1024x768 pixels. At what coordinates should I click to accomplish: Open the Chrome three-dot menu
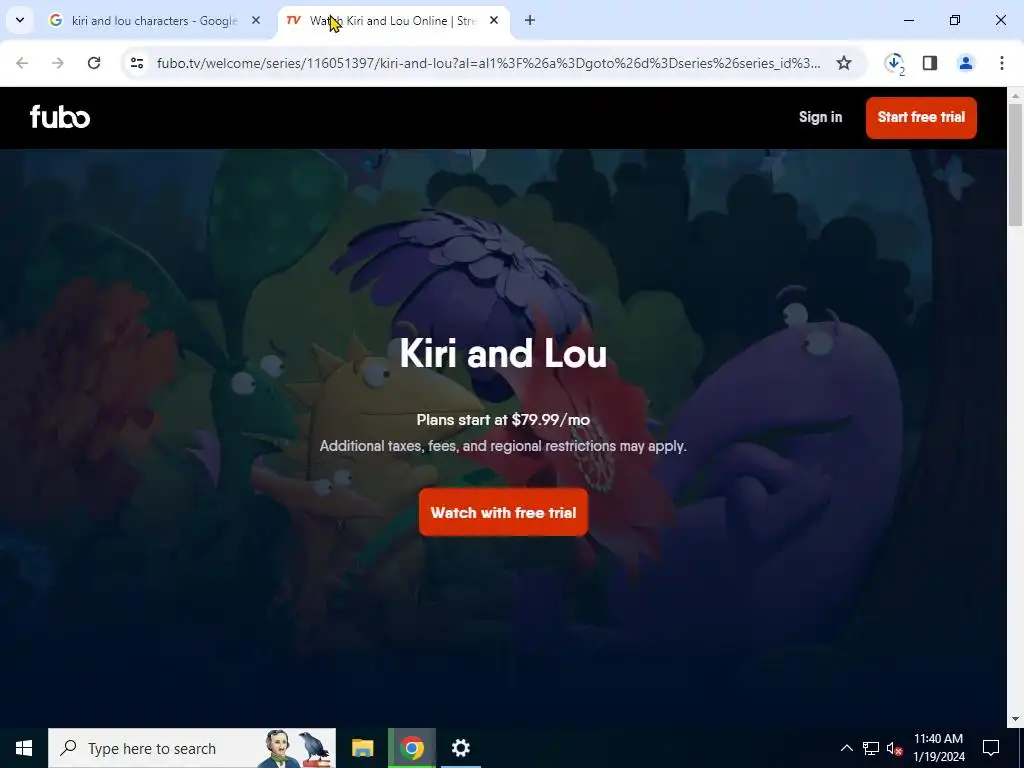1002,63
